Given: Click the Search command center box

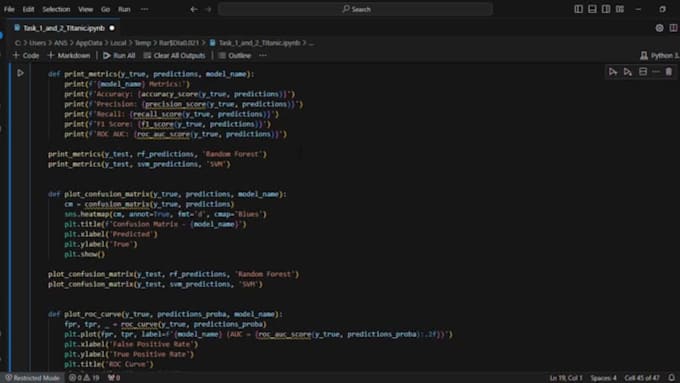Looking at the screenshot, I should (356, 9).
